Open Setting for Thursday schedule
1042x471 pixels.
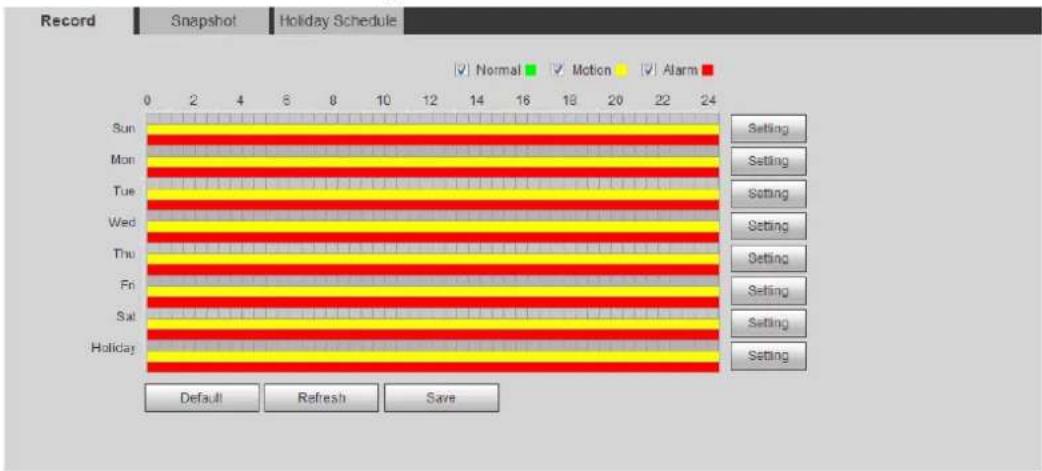[x=768, y=258]
